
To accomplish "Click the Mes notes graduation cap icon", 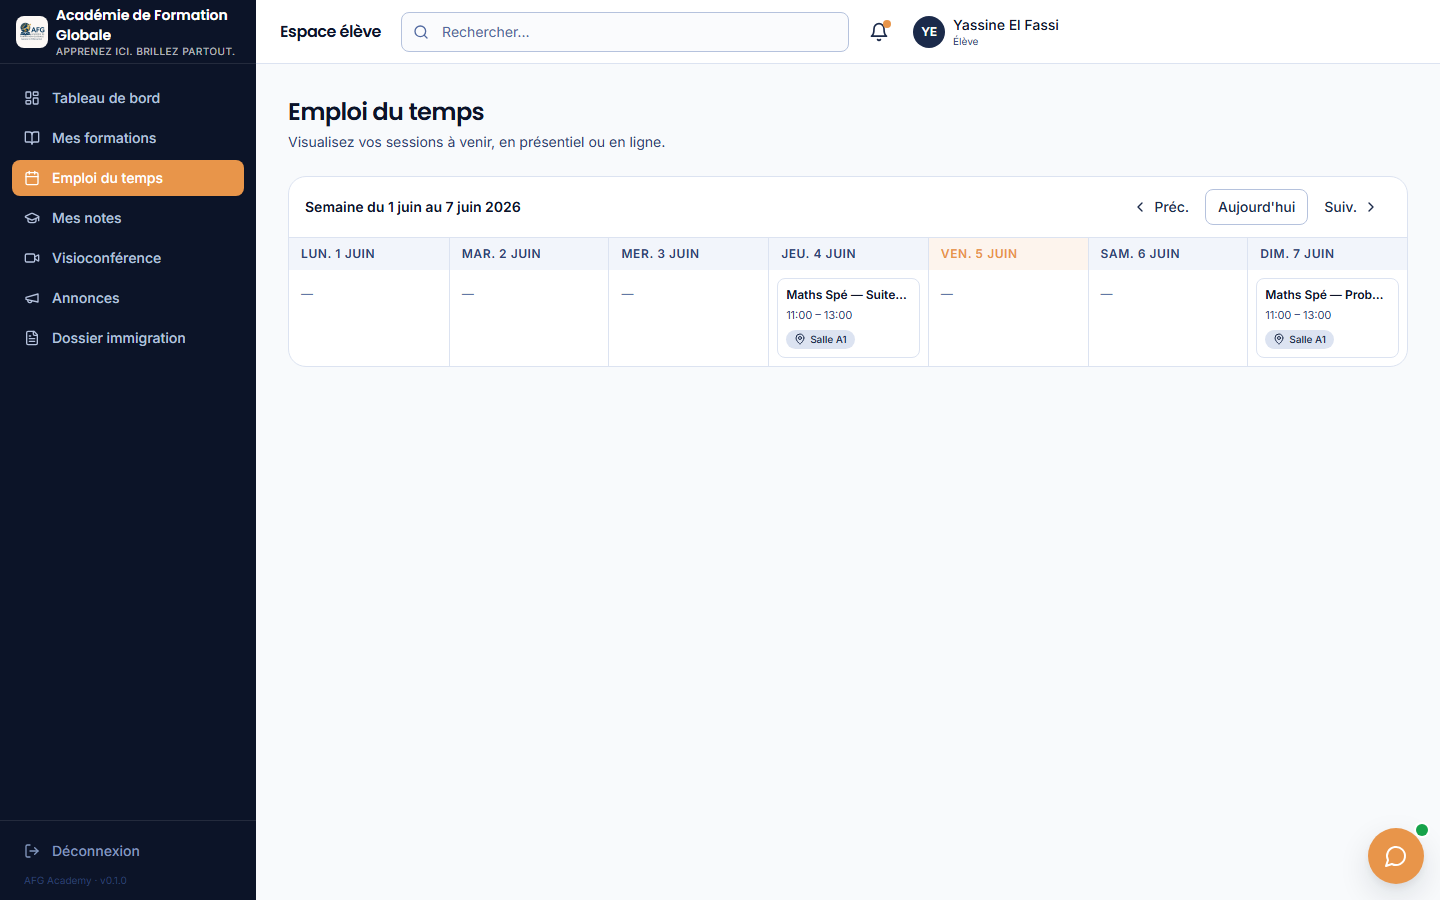I will click(32, 218).
